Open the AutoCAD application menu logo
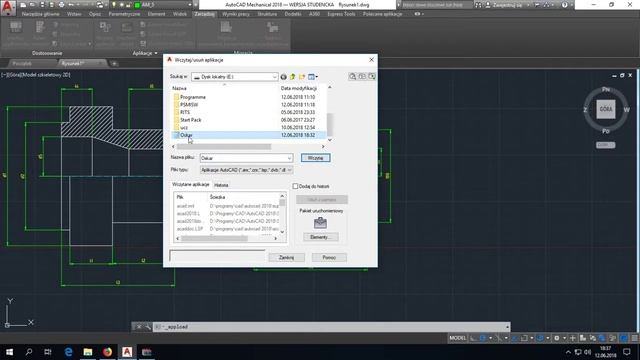Screen dimensions: 640x360 pyautogui.click(x=8, y=7)
